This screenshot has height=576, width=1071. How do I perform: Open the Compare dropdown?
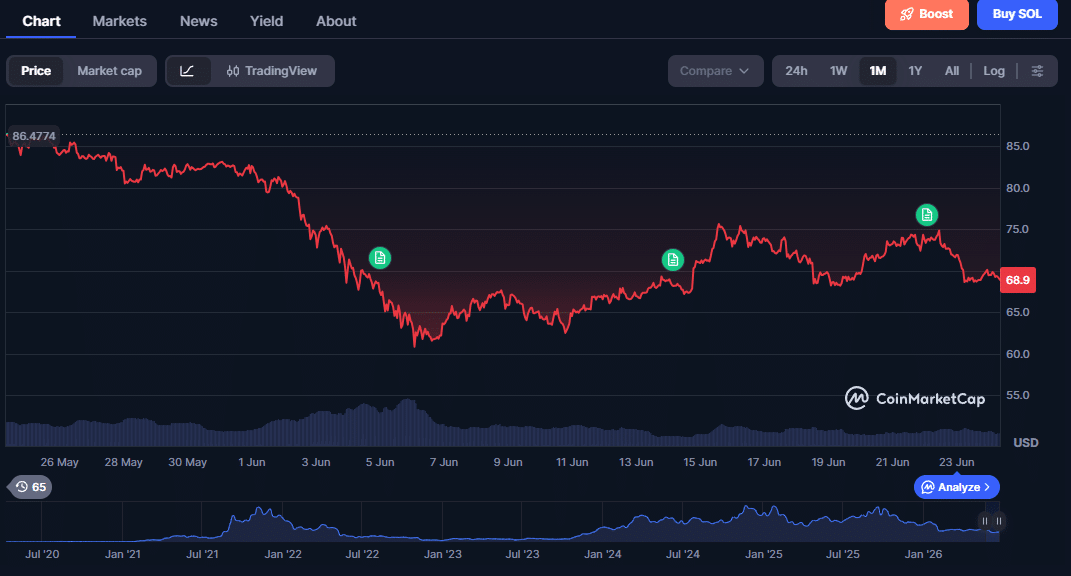click(x=715, y=71)
